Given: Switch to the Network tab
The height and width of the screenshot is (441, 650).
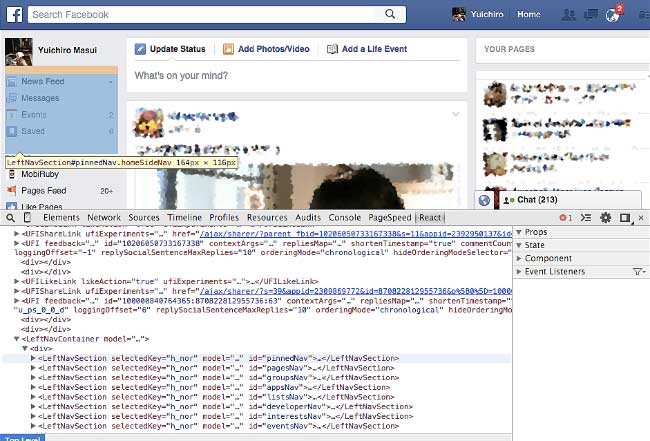Looking at the screenshot, I should tap(104, 218).
